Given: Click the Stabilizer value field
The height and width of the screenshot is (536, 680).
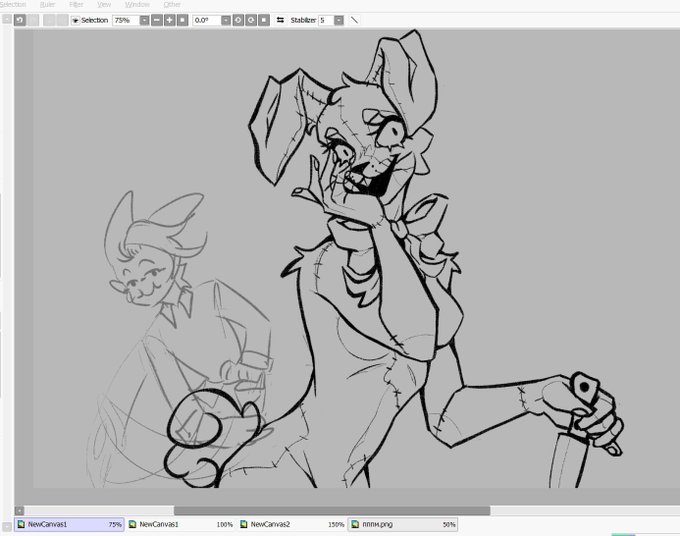Looking at the screenshot, I should [x=326, y=20].
